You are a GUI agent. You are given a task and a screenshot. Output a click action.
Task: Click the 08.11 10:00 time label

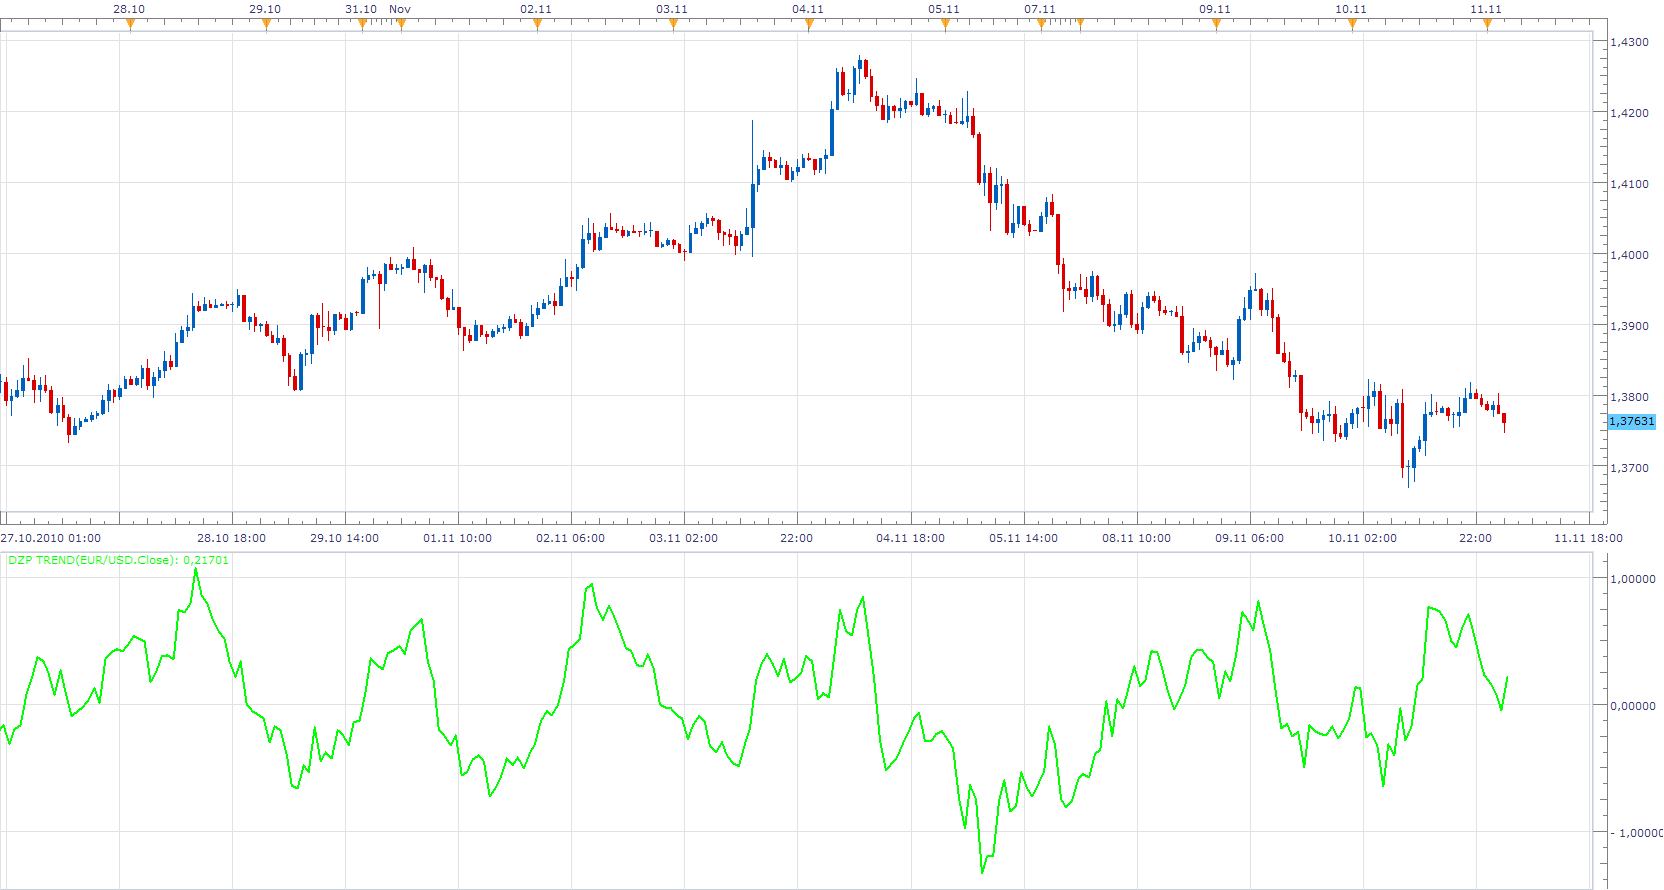pyautogui.click(x=1136, y=538)
